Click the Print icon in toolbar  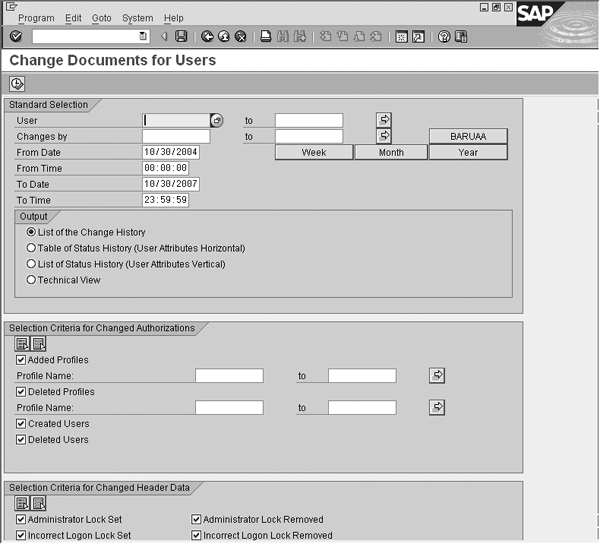266,36
